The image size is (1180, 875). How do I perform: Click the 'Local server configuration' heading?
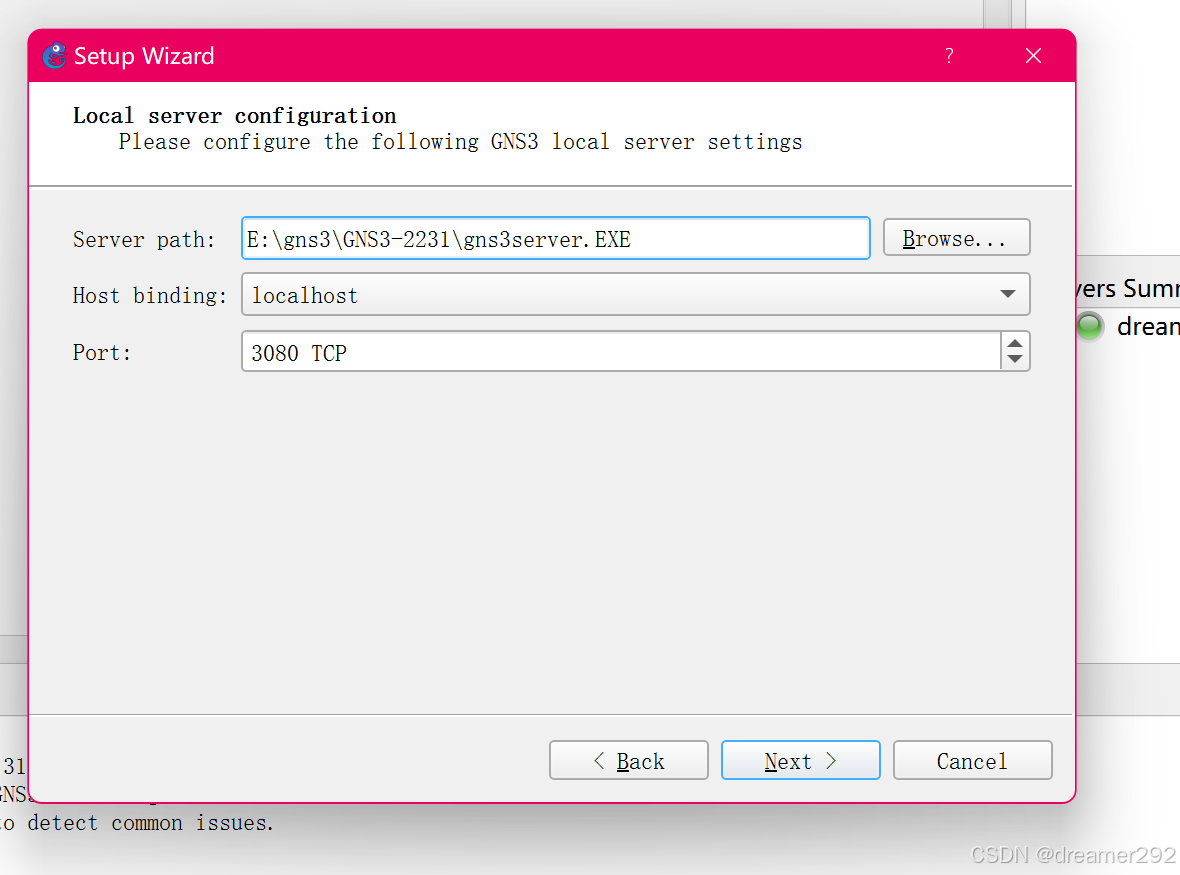234,116
